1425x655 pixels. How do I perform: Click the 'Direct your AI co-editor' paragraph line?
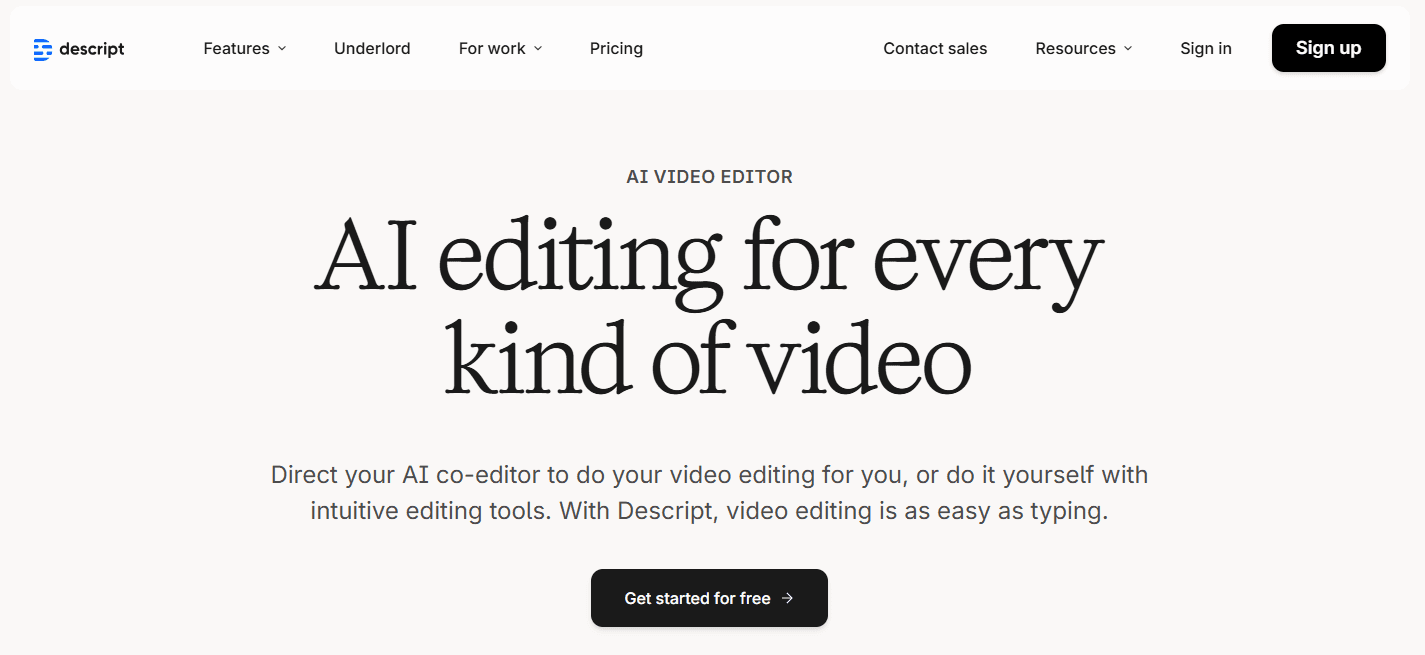click(709, 474)
